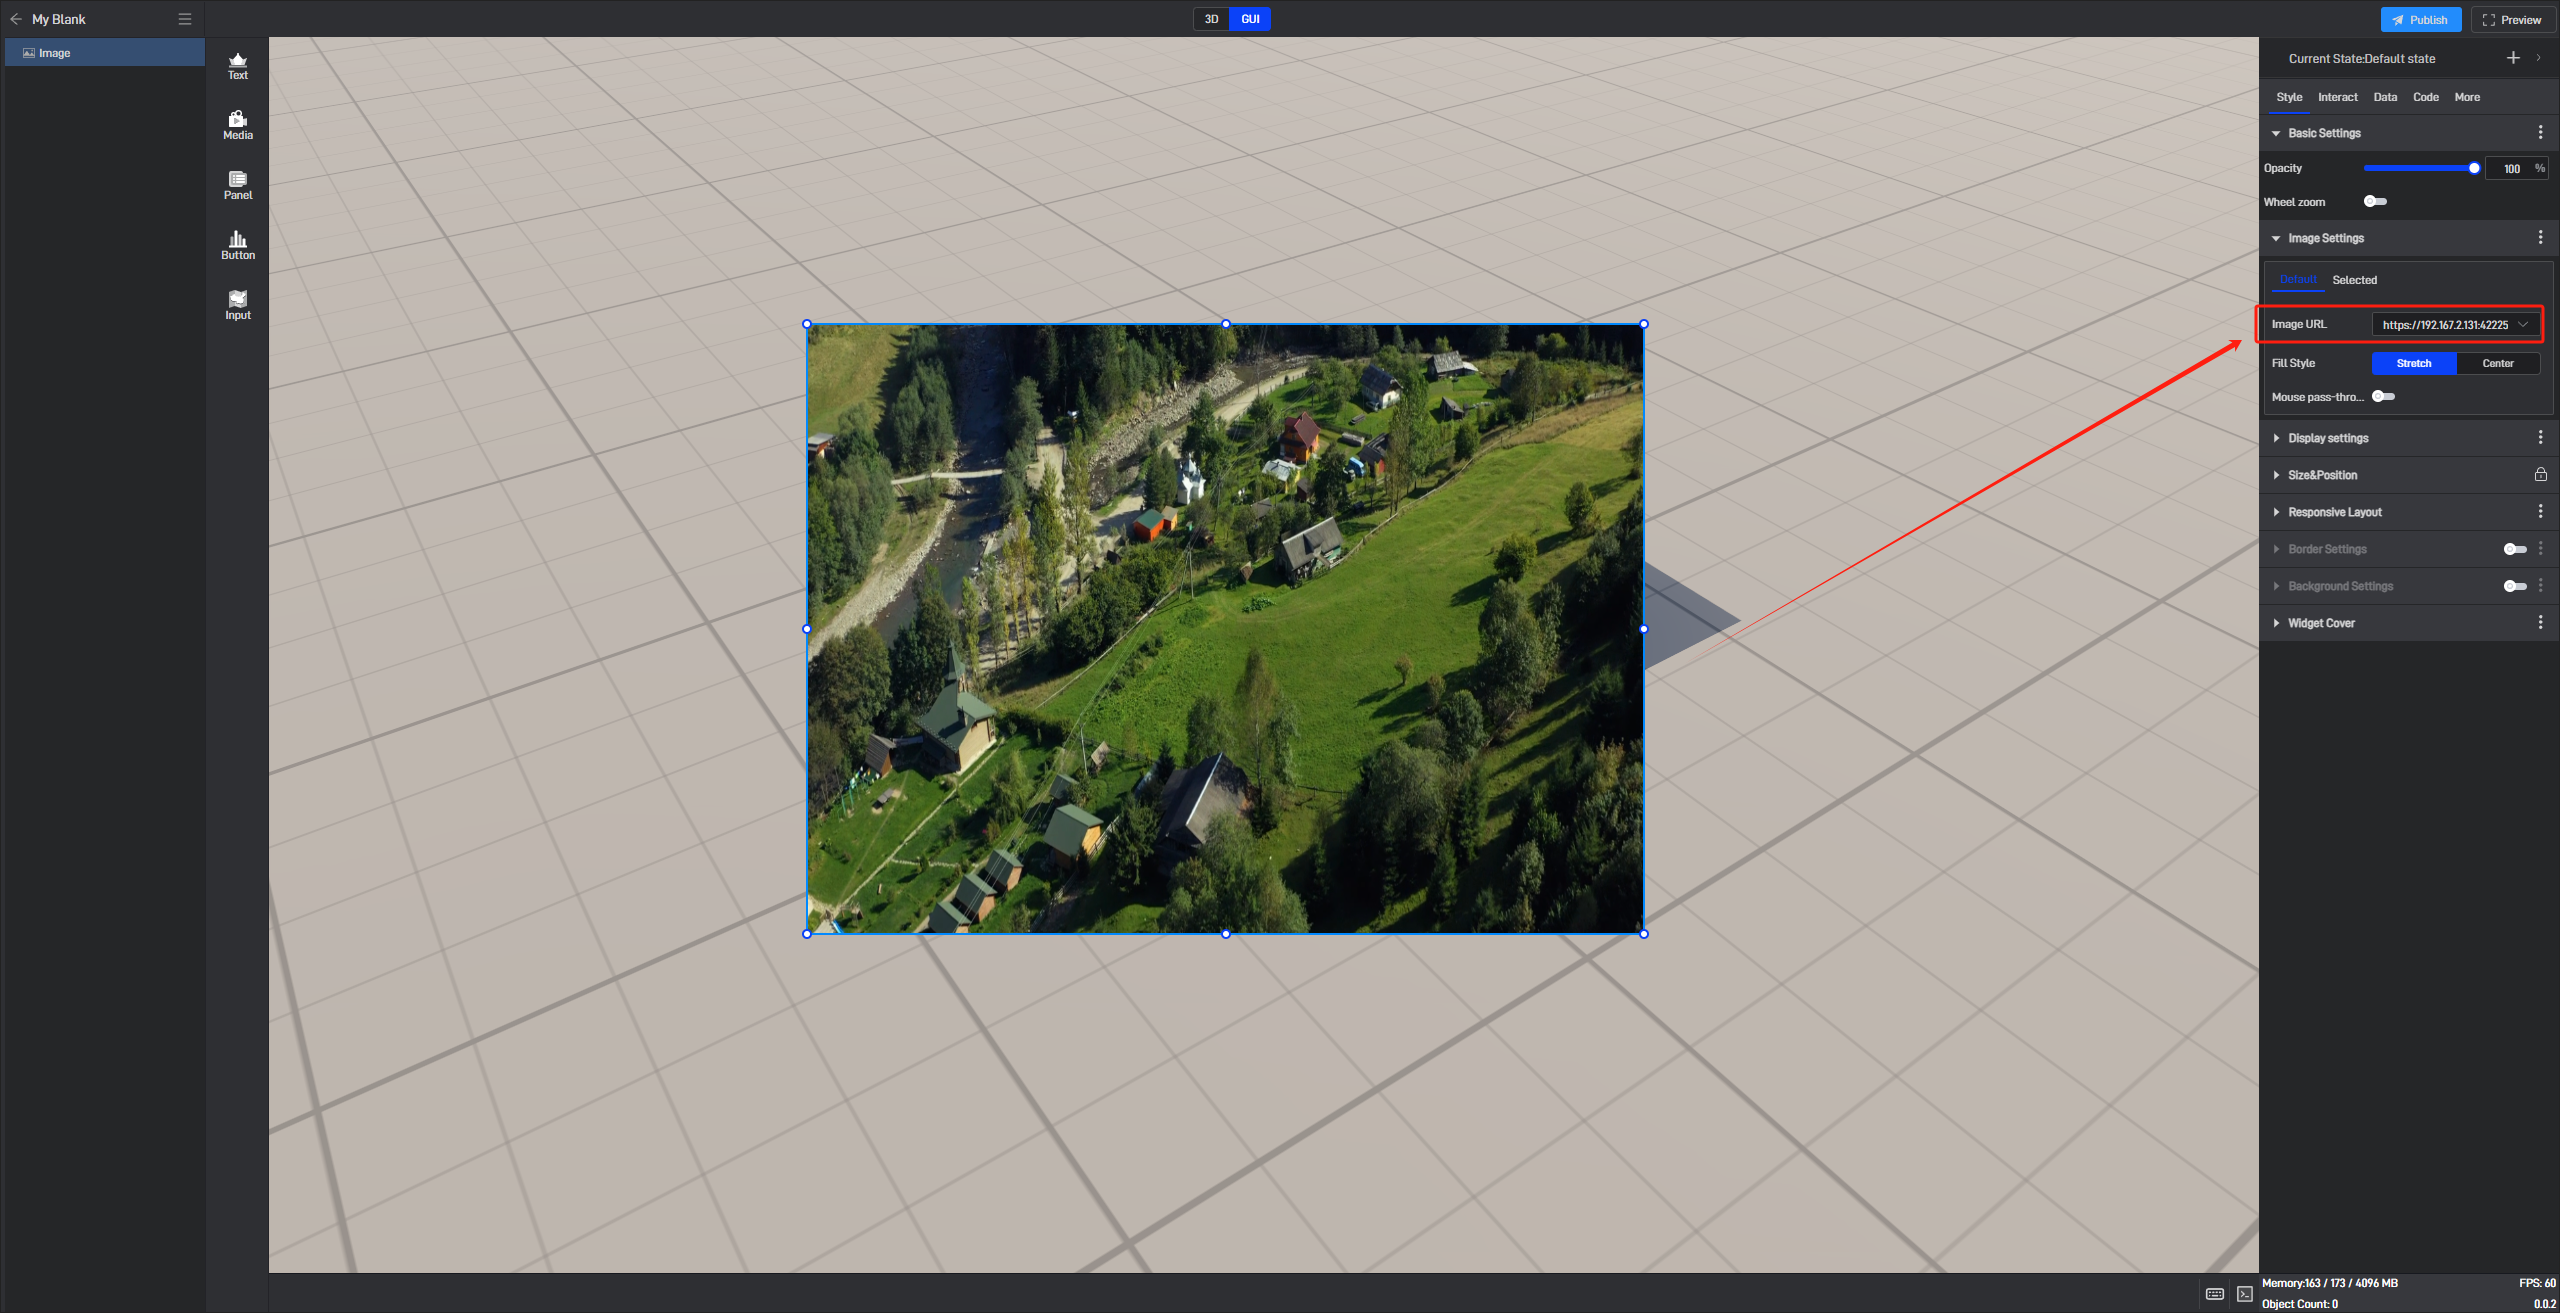Click the Publish button
This screenshot has width=2560, height=1313.
(2420, 20)
